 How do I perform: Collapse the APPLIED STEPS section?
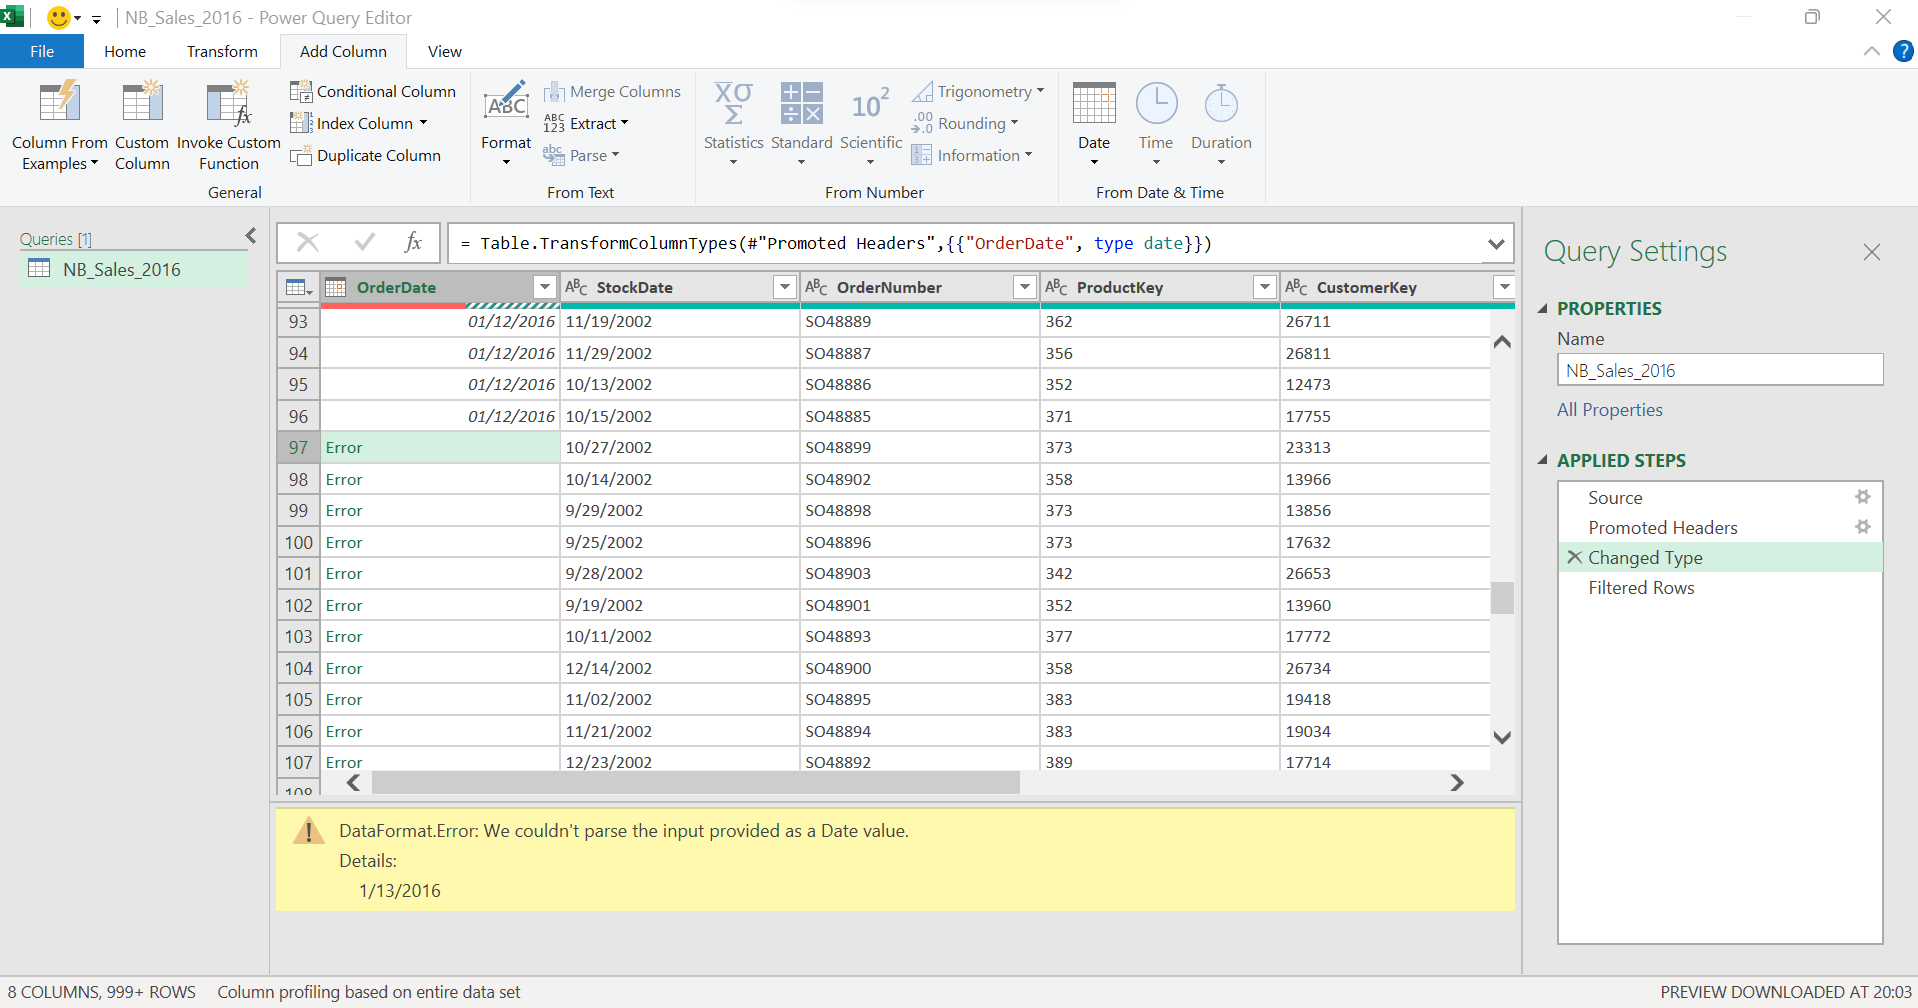tap(1542, 461)
